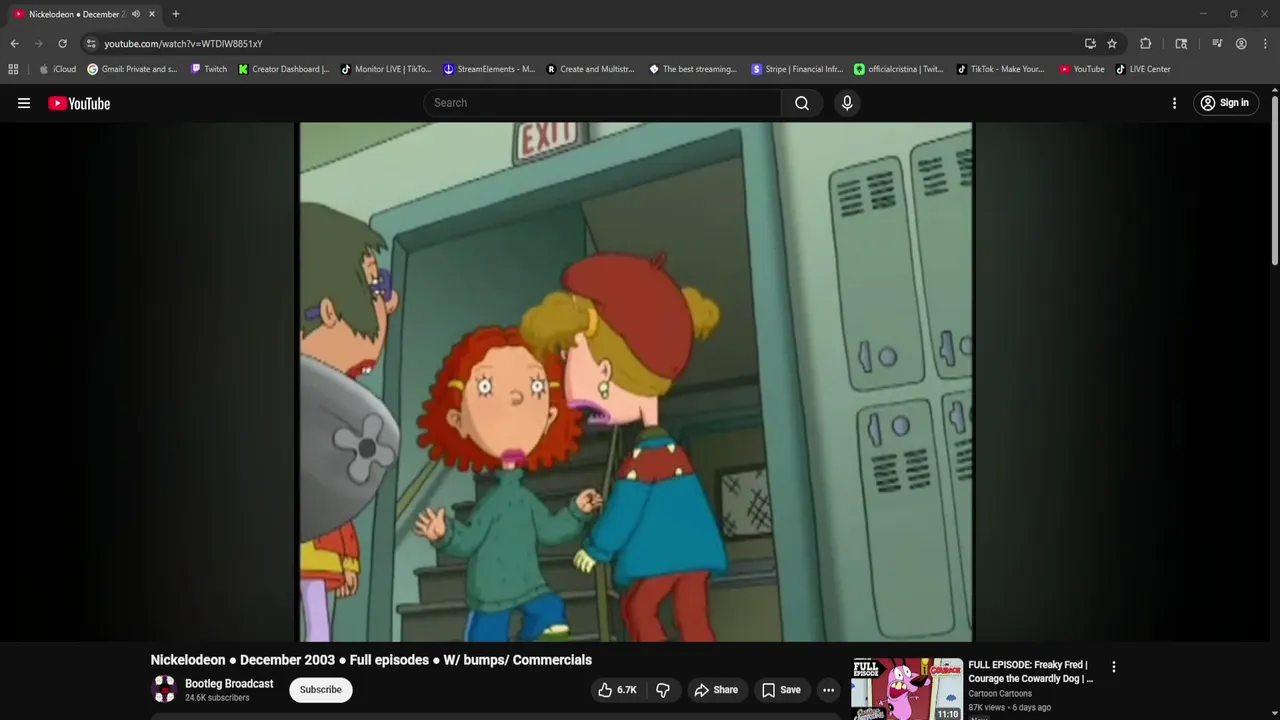Open Cartoon Cartoons channel link
The image size is (1280, 720).
[1000, 694]
